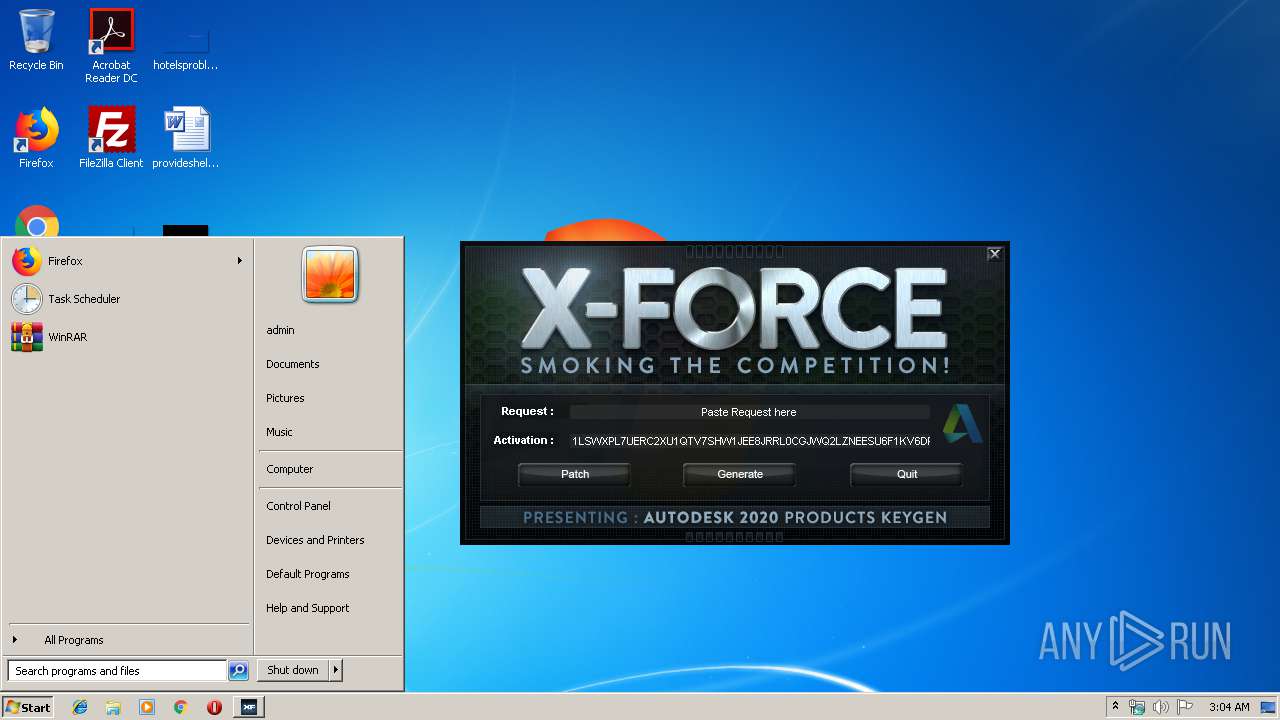The height and width of the screenshot is (720, 1280).
Task: Open Firefox desktop shortcut
Action: click(x=36, y=138)
